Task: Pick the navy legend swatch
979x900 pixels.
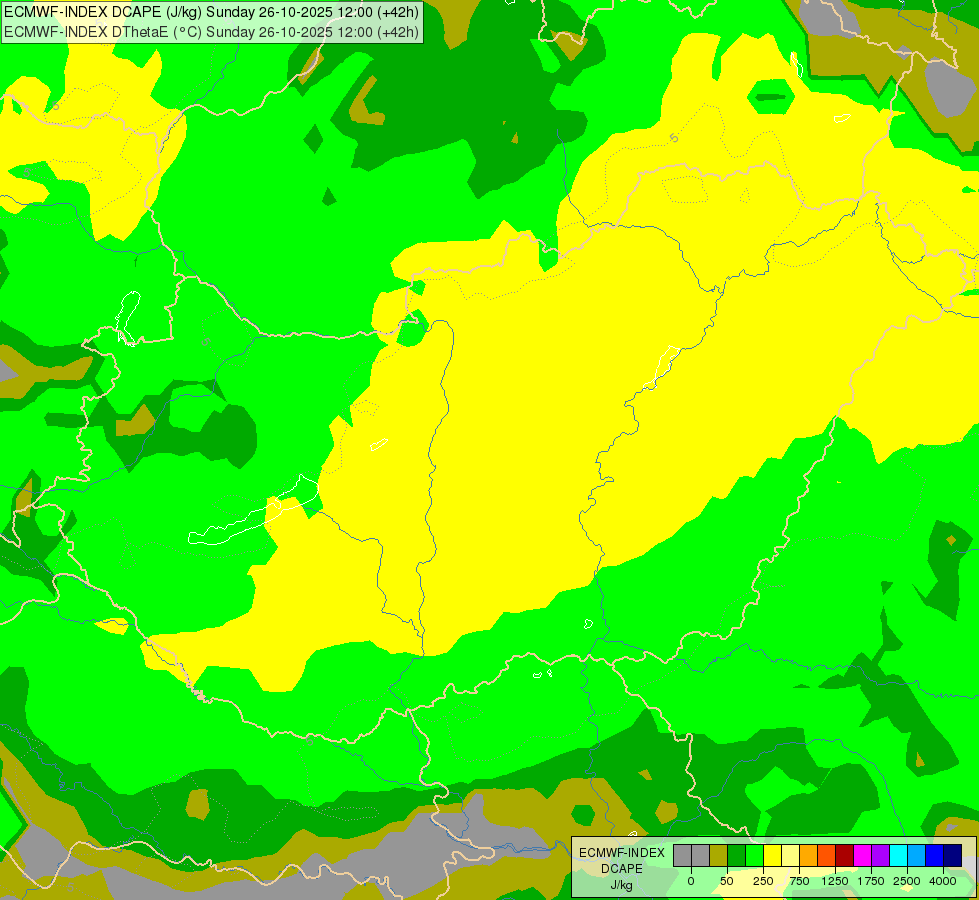Action: coord(953,855)
